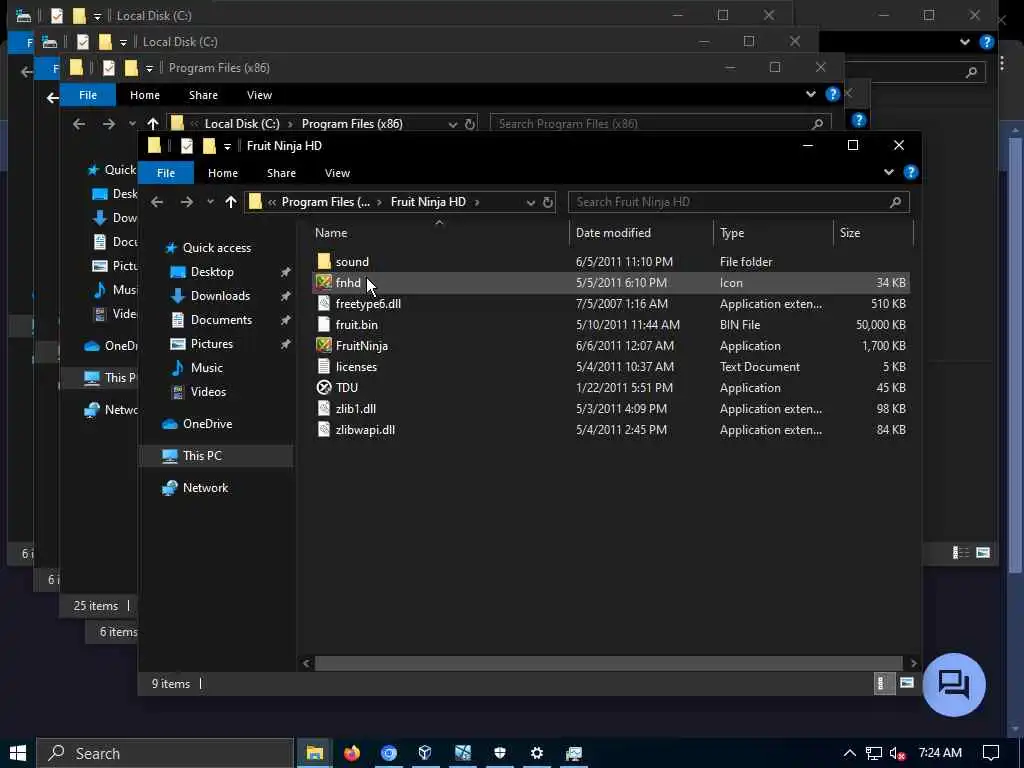Select the freetype6.dll file
Image resolution: width=1024 pixels, height=768 pixels.
368,304
